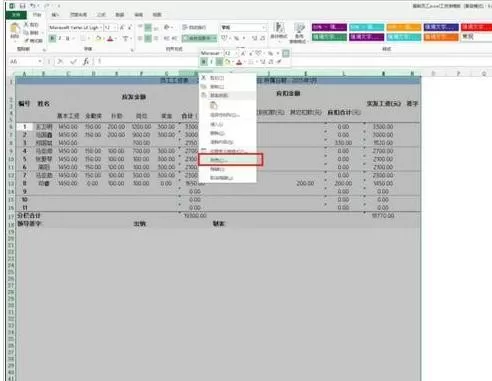
Task: Toggle Middle Align in the ribbon alignment group
Action: click(x=148, y=27)
